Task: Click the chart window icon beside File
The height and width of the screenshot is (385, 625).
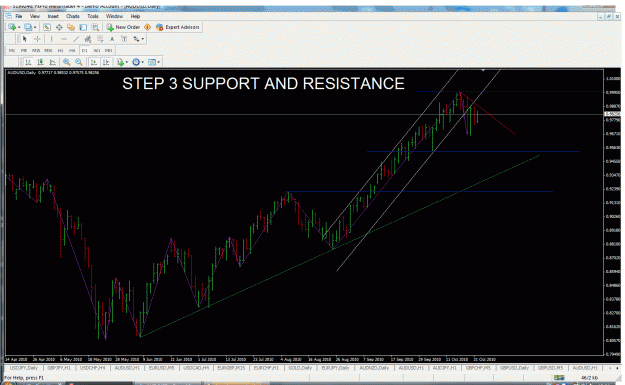Action: tap(9, 16)
